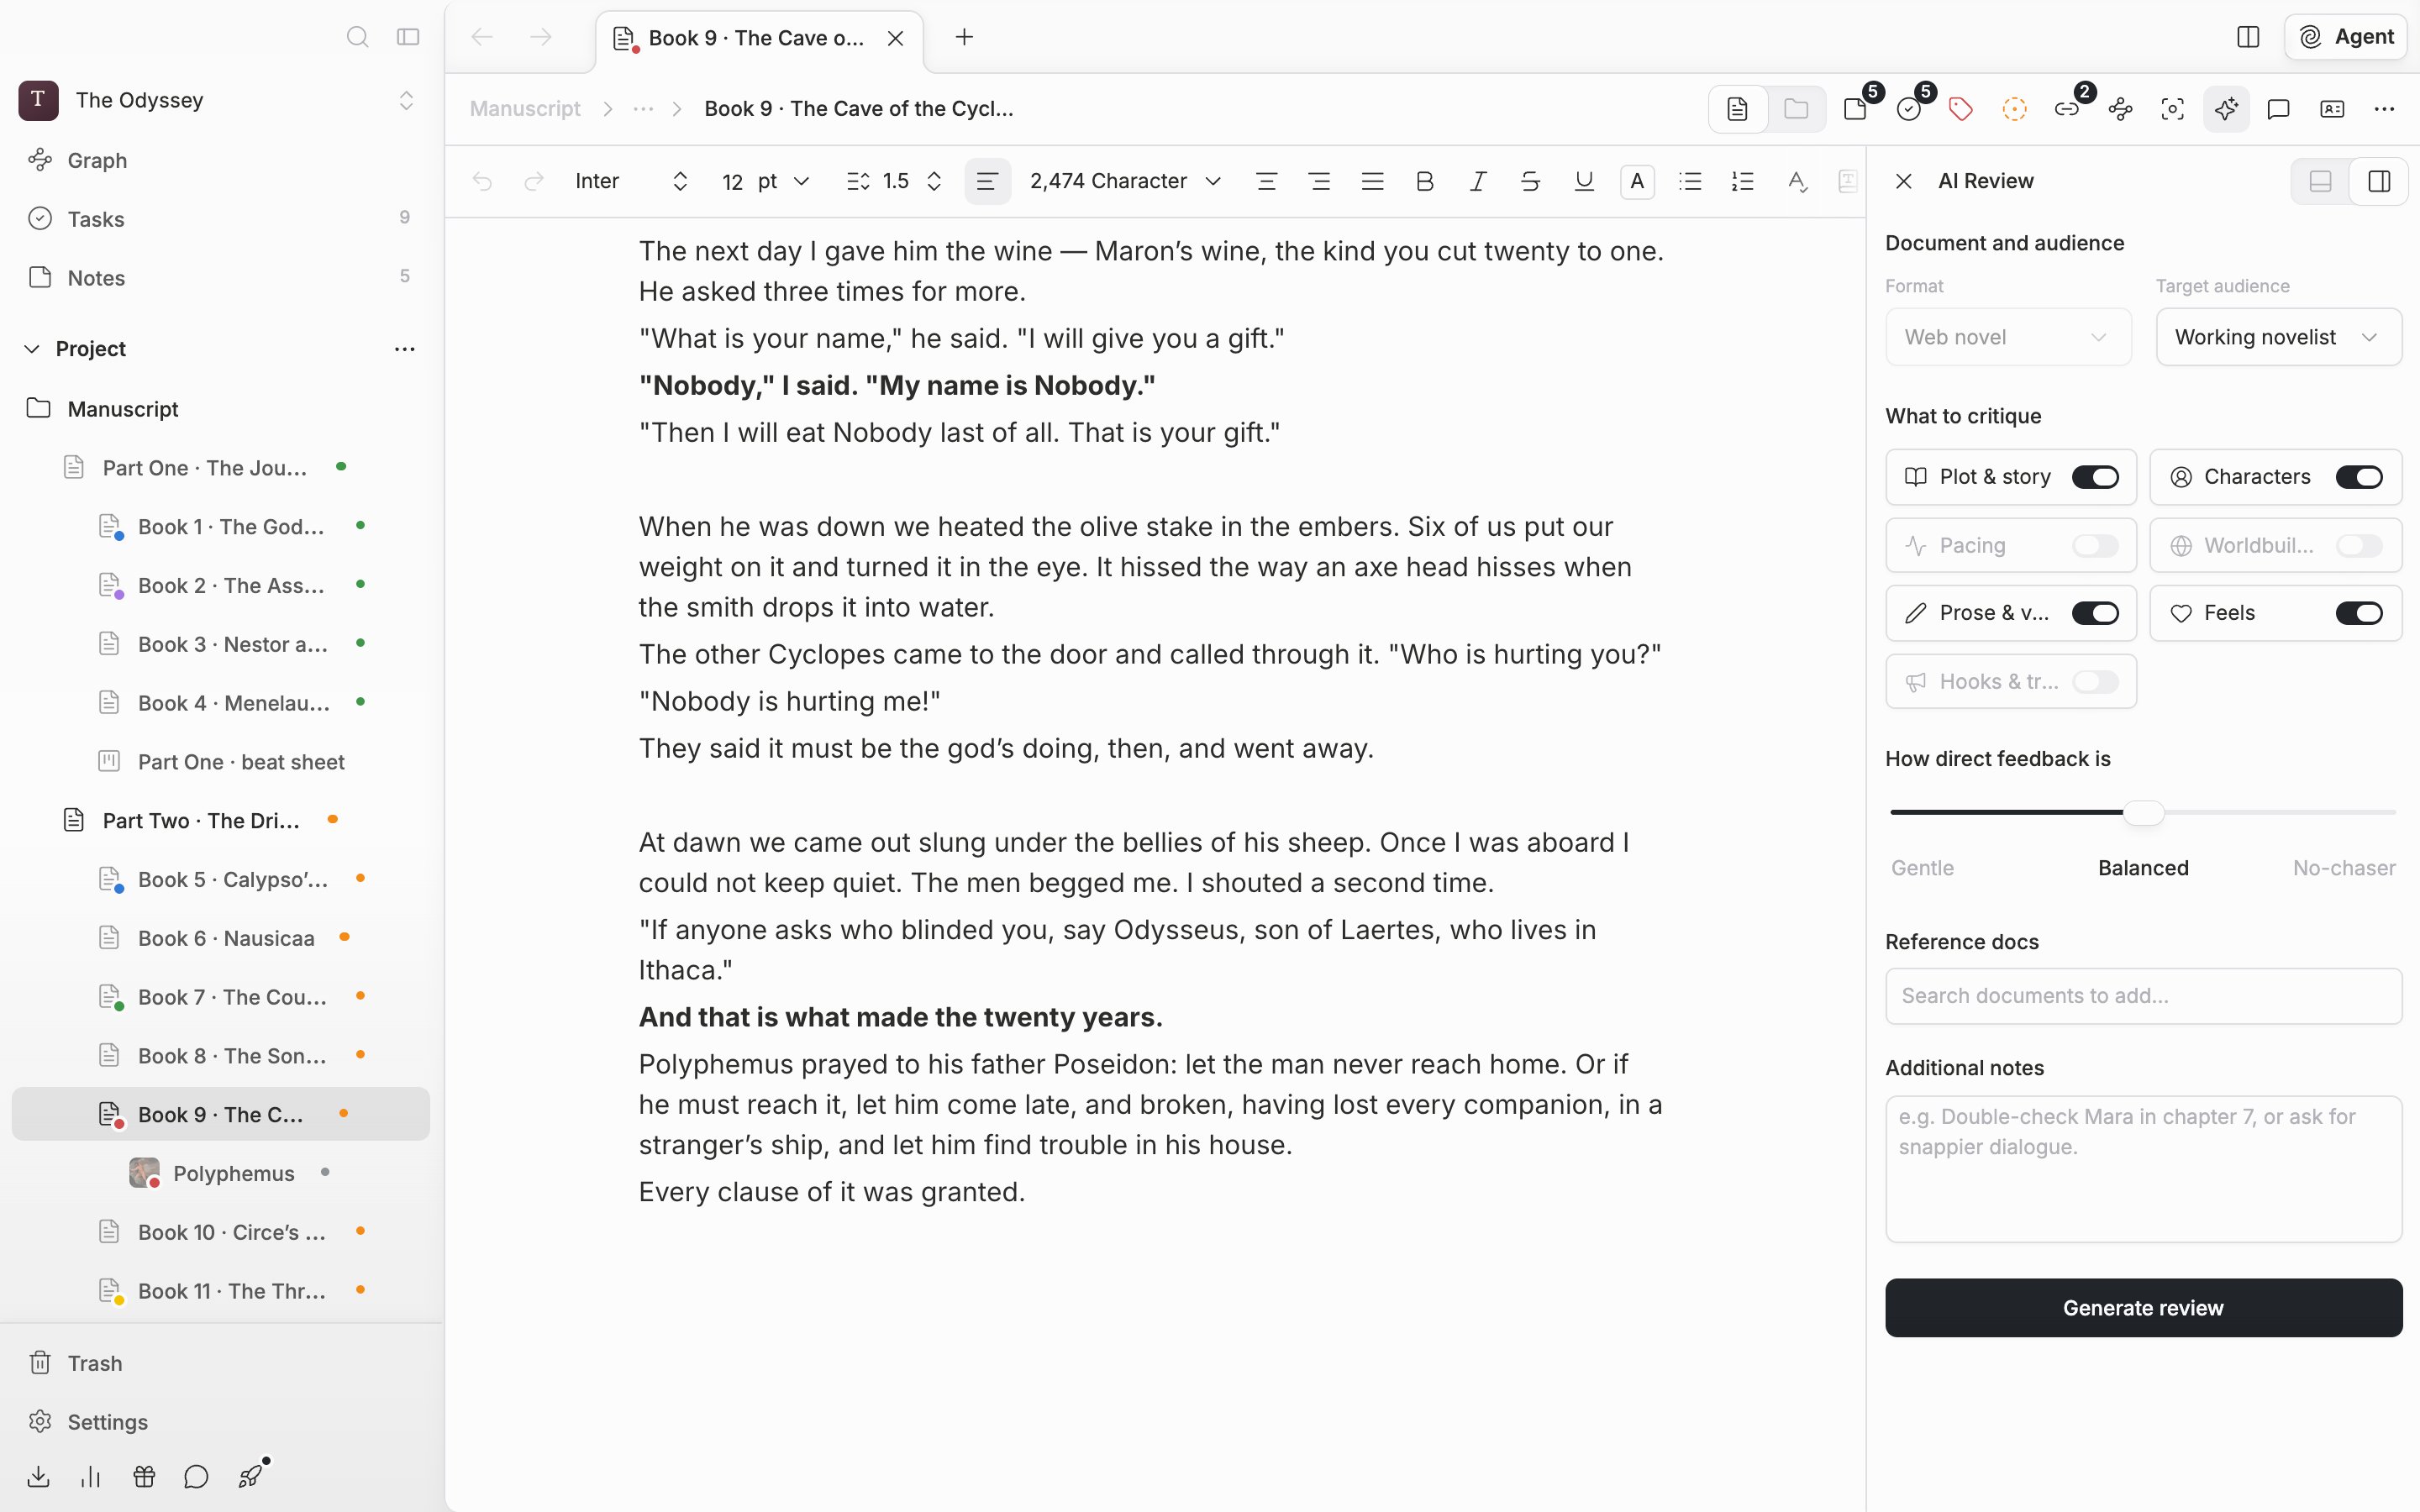This screenshot has height=1512, width=2420.
Task: Go to Manuscript breadcrumb link
Action: point(525,109)
